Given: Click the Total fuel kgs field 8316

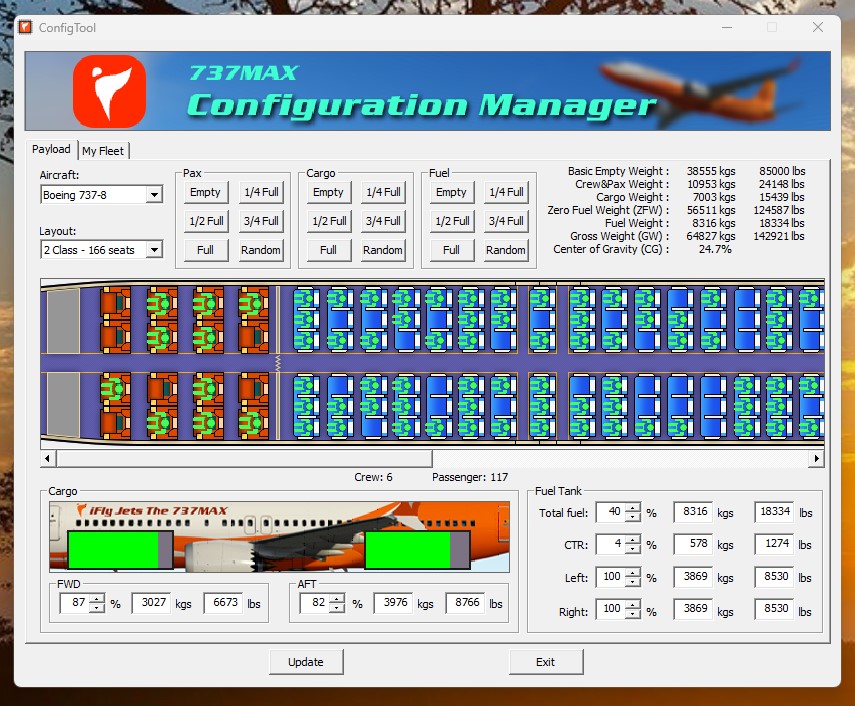Looking at the screenshot, I should click(693, 511).
